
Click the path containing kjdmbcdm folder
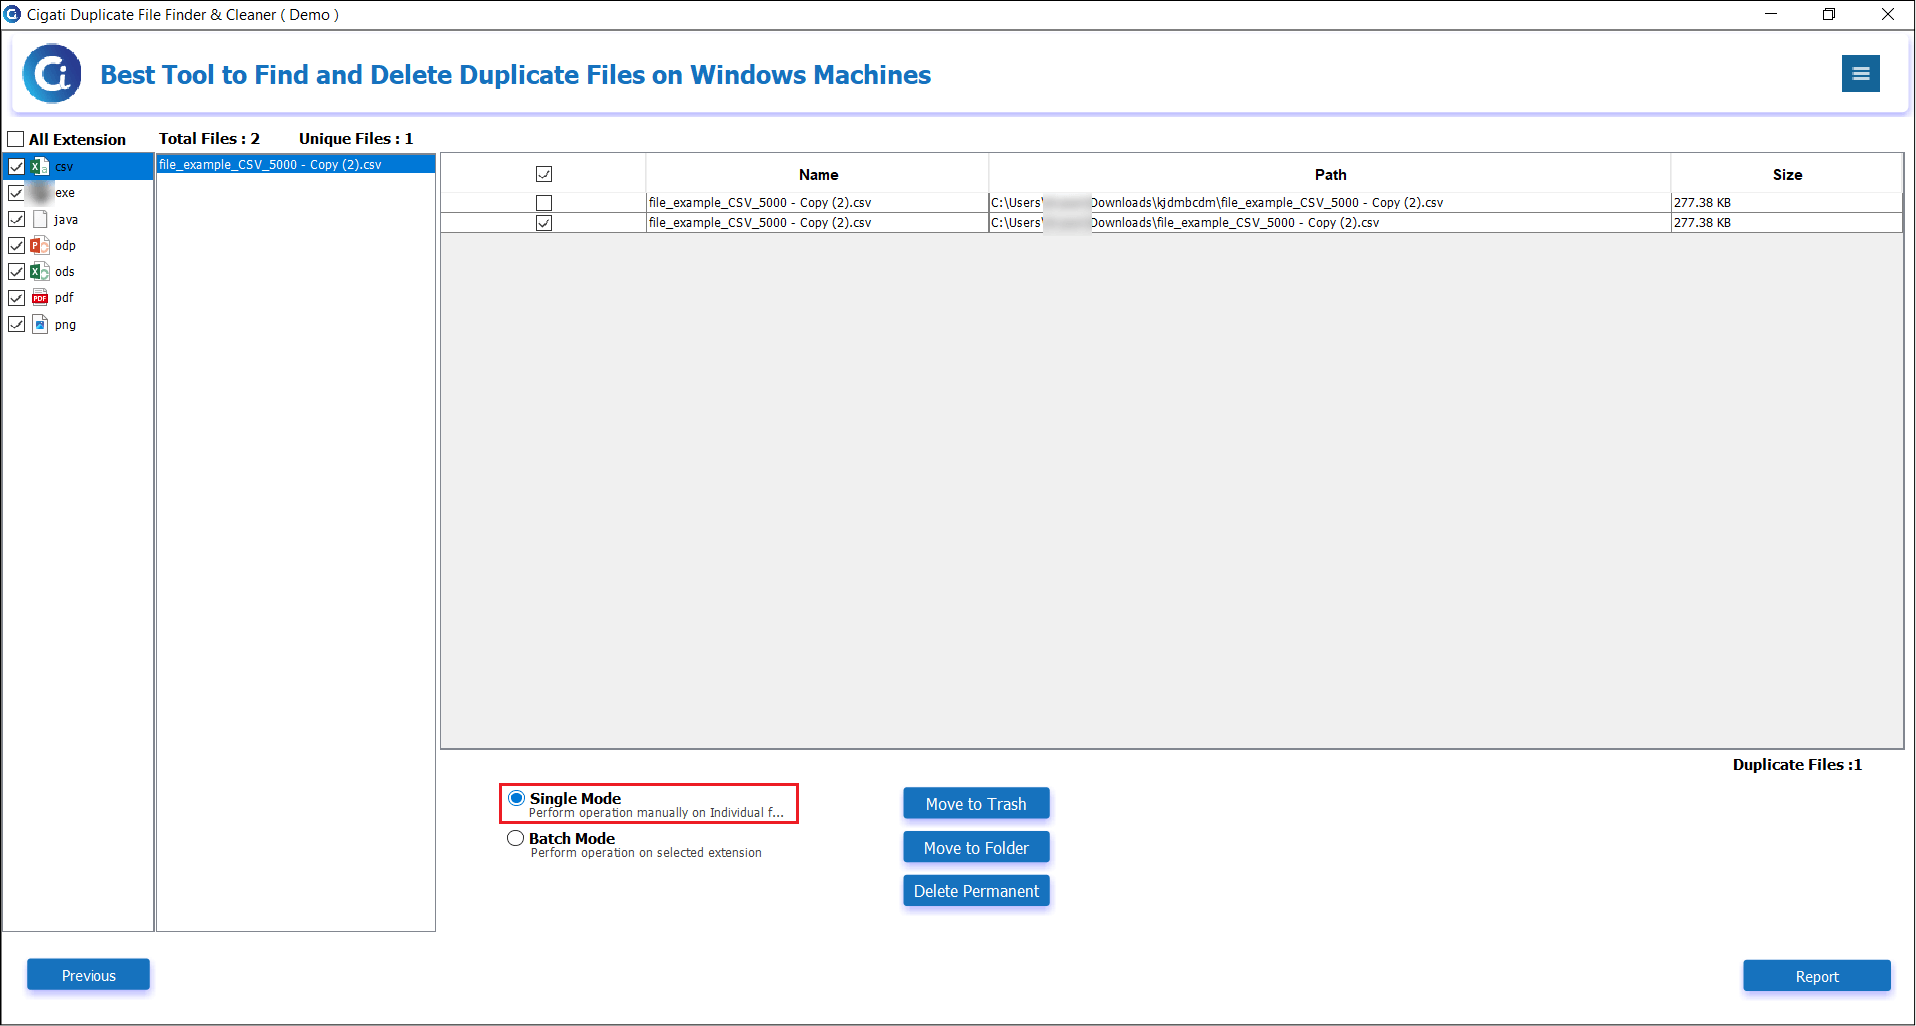coord(1330,203)
